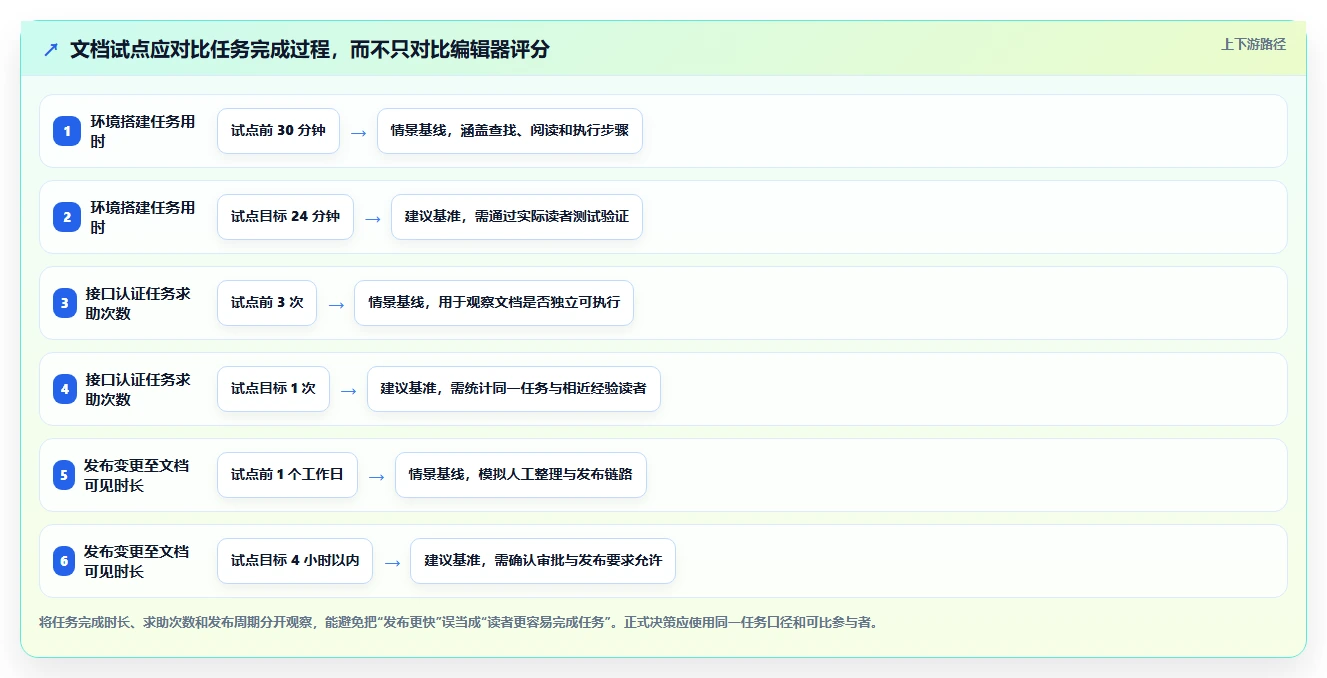
Task: Click the 上下游路径 label in the header
Action: (x=1253, y=44)
